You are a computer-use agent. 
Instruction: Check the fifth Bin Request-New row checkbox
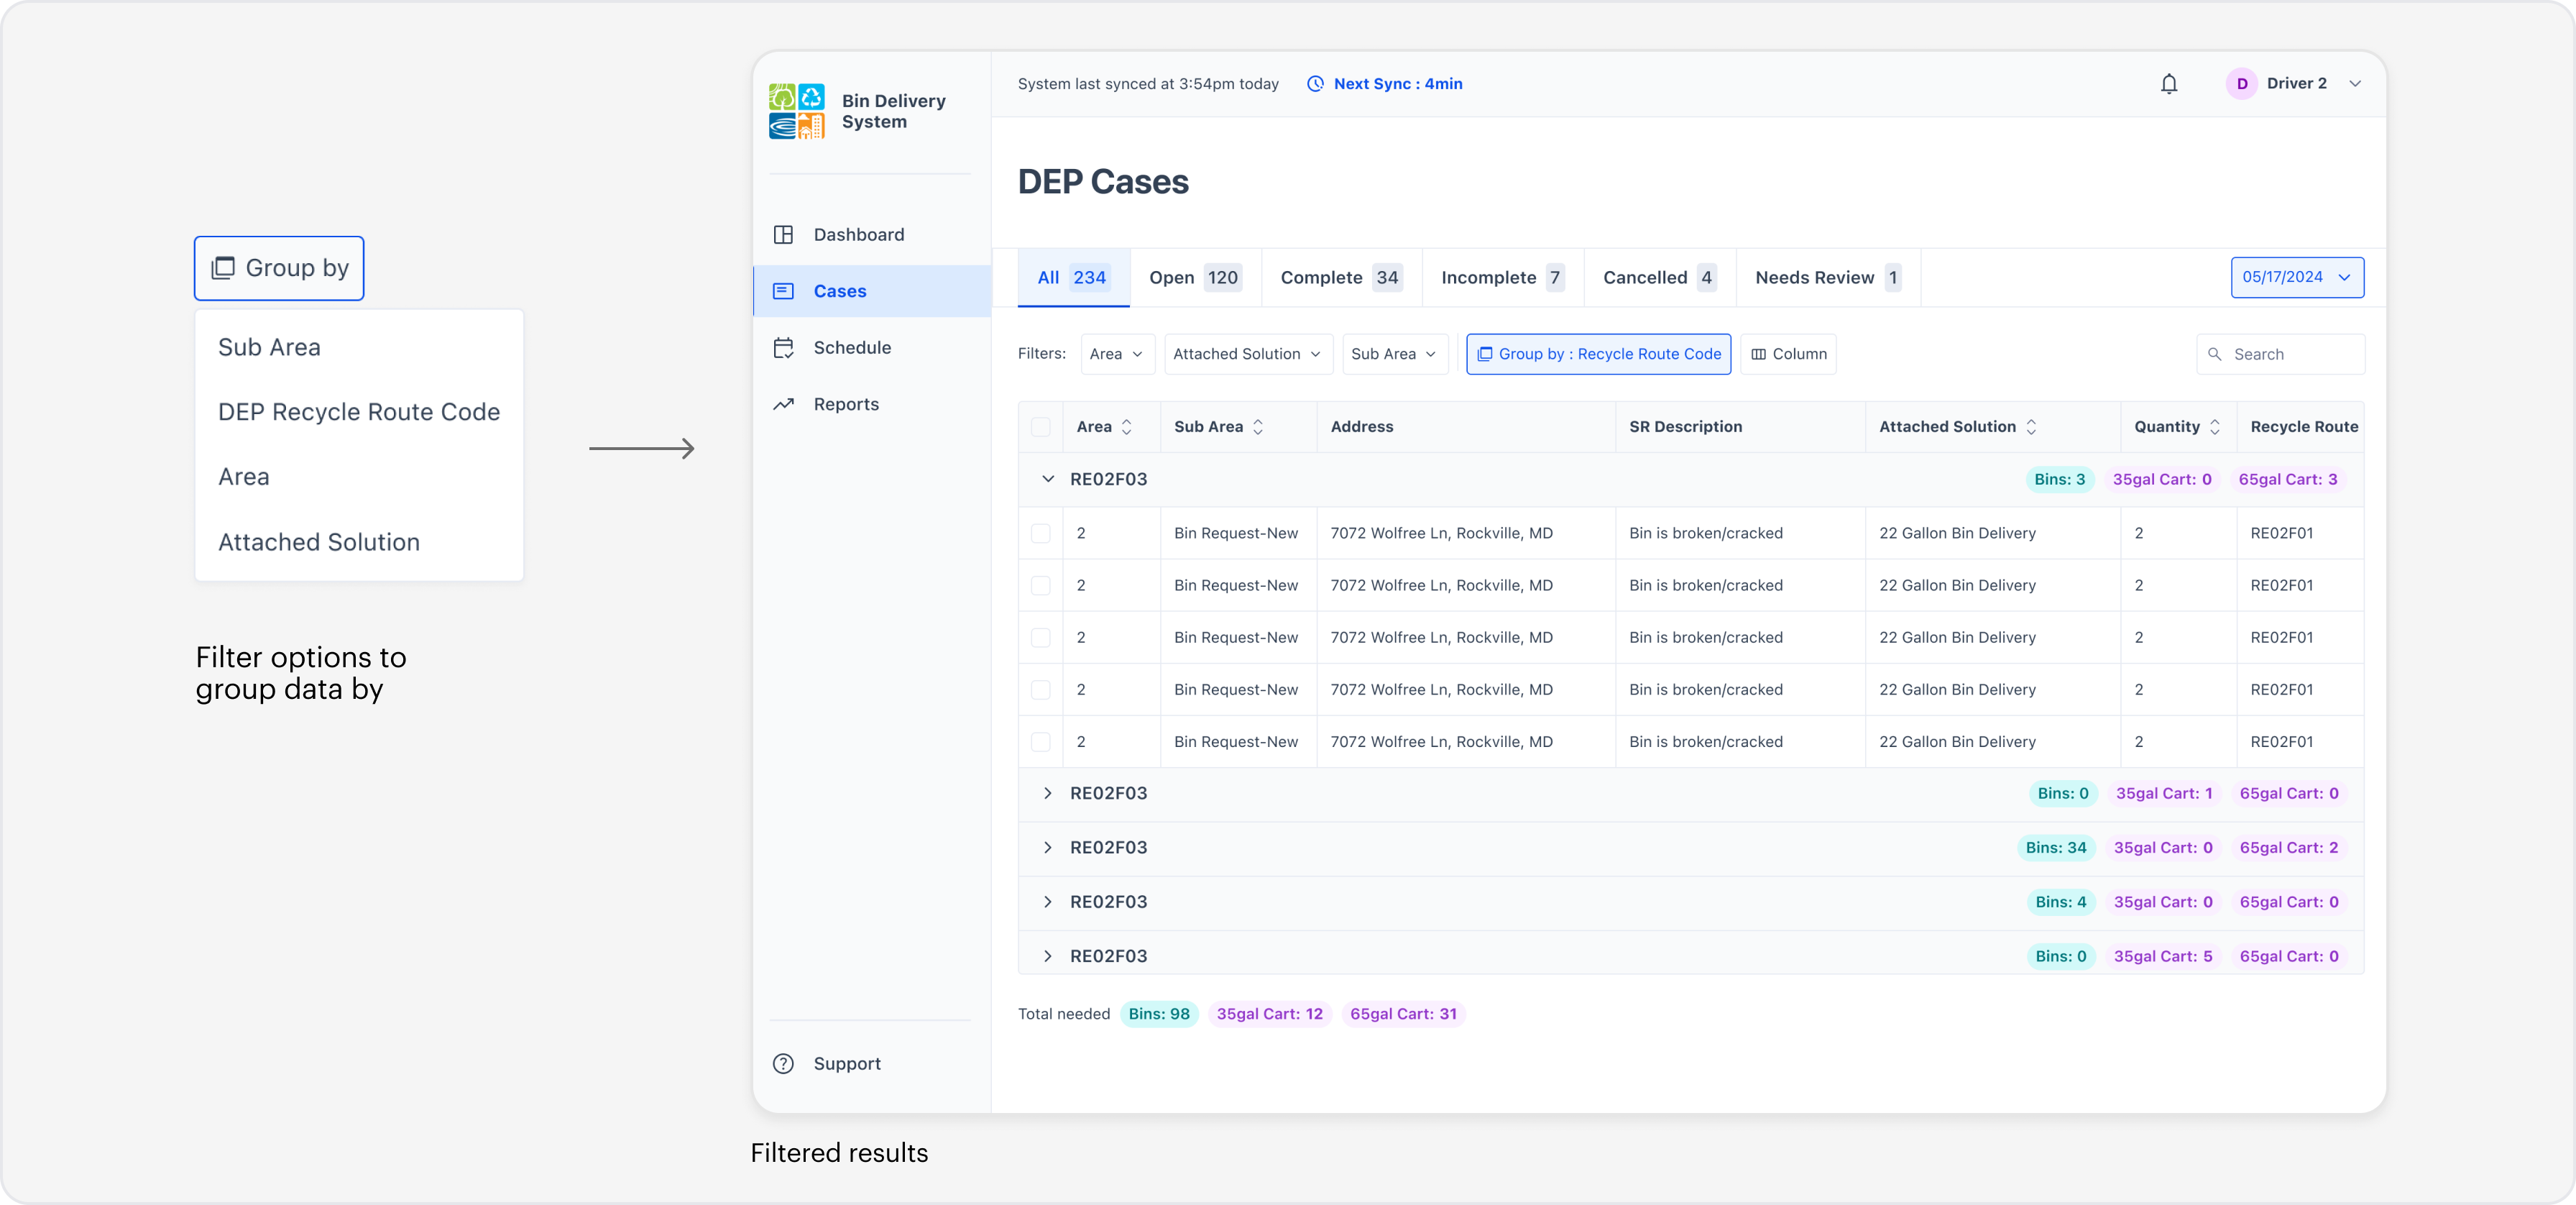[1040, 741]
